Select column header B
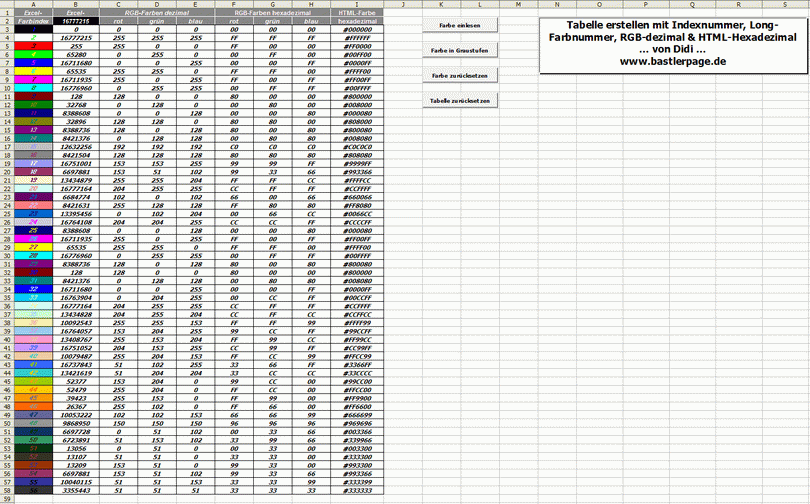 pyautogui.click(x=76, y=4)
